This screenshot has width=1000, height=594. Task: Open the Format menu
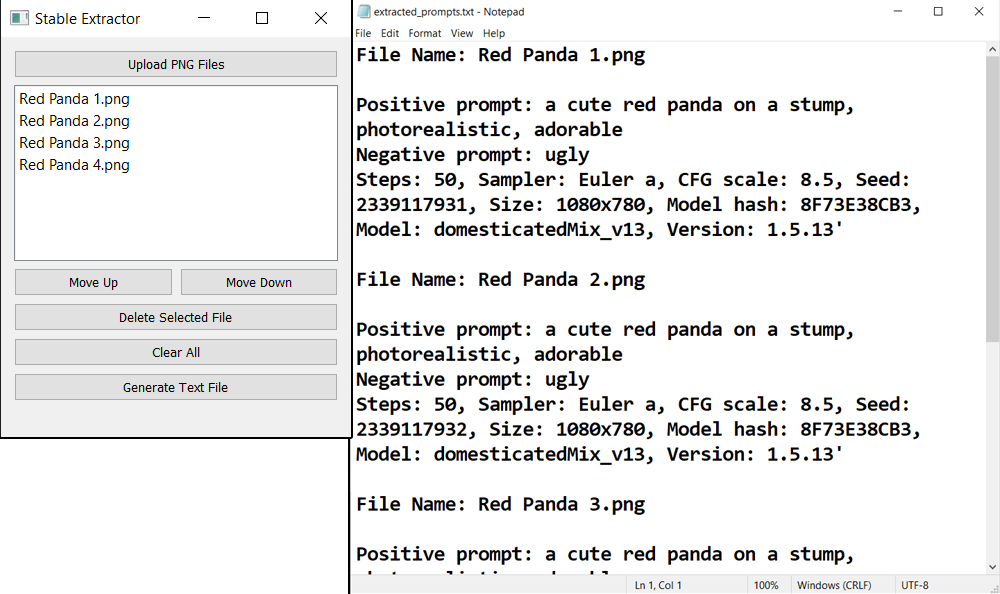(x=425, y=33)
